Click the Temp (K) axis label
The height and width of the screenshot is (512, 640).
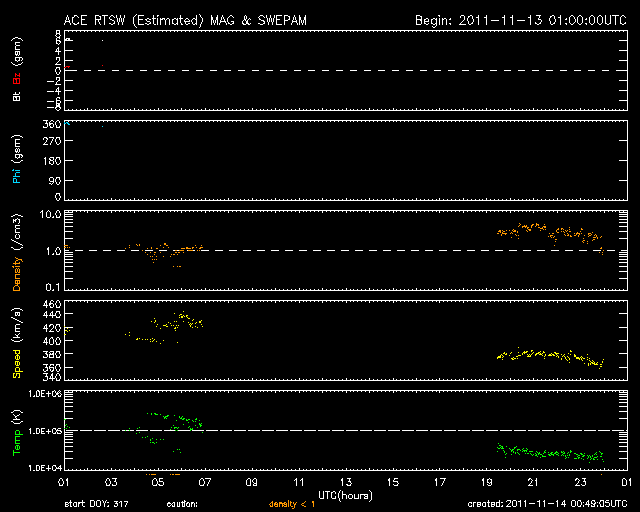point(17,430)
